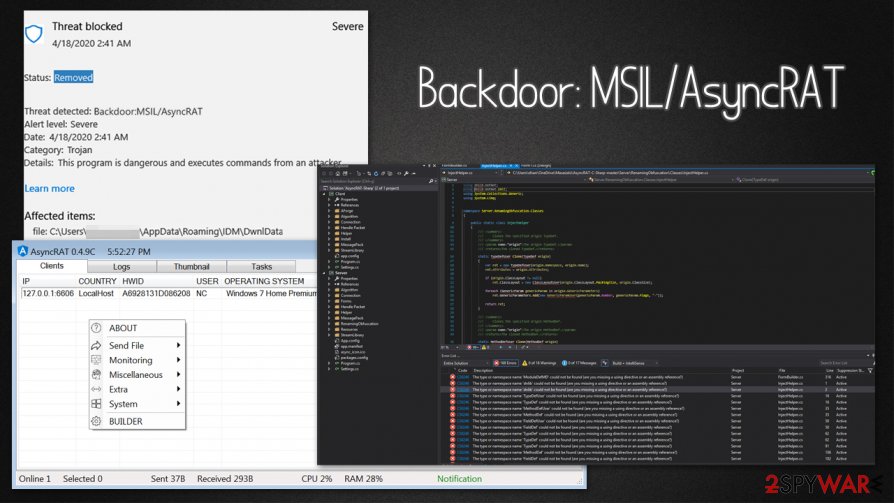
Task: Click the Solution Explorer refresh icon
Action: (376, 173)
